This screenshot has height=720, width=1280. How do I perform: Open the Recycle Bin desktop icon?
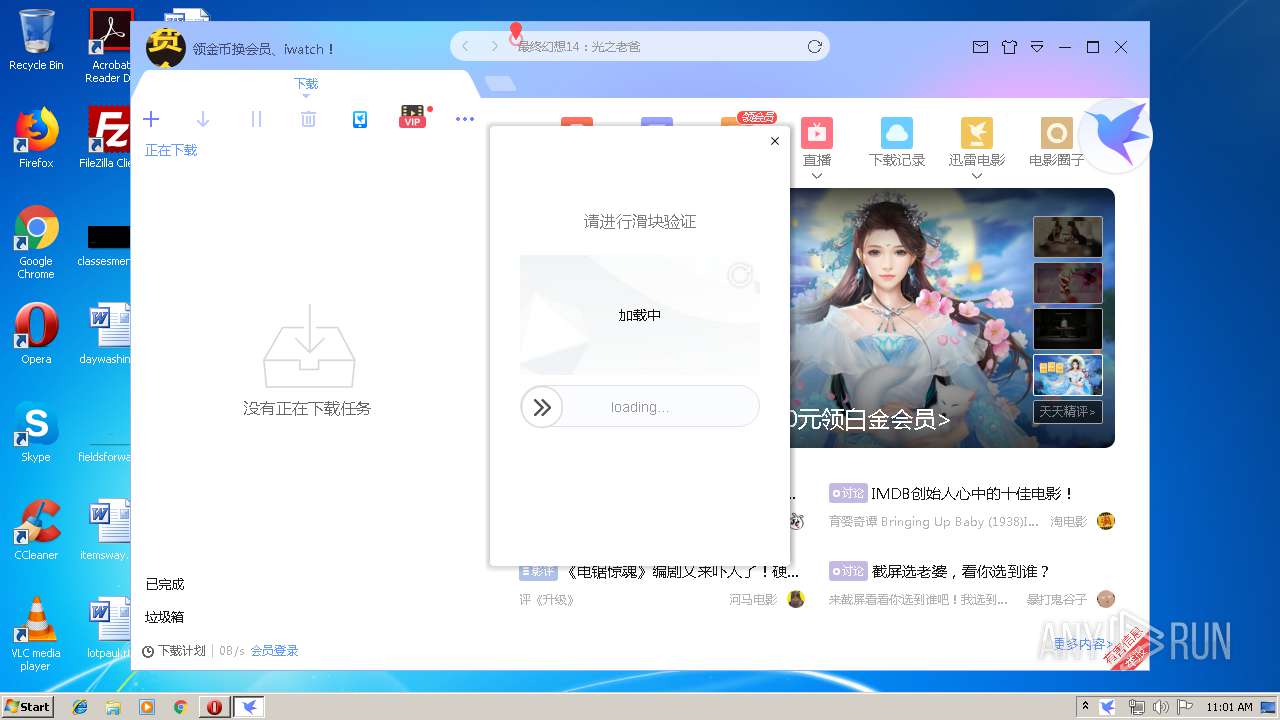(x=36, y=40)
